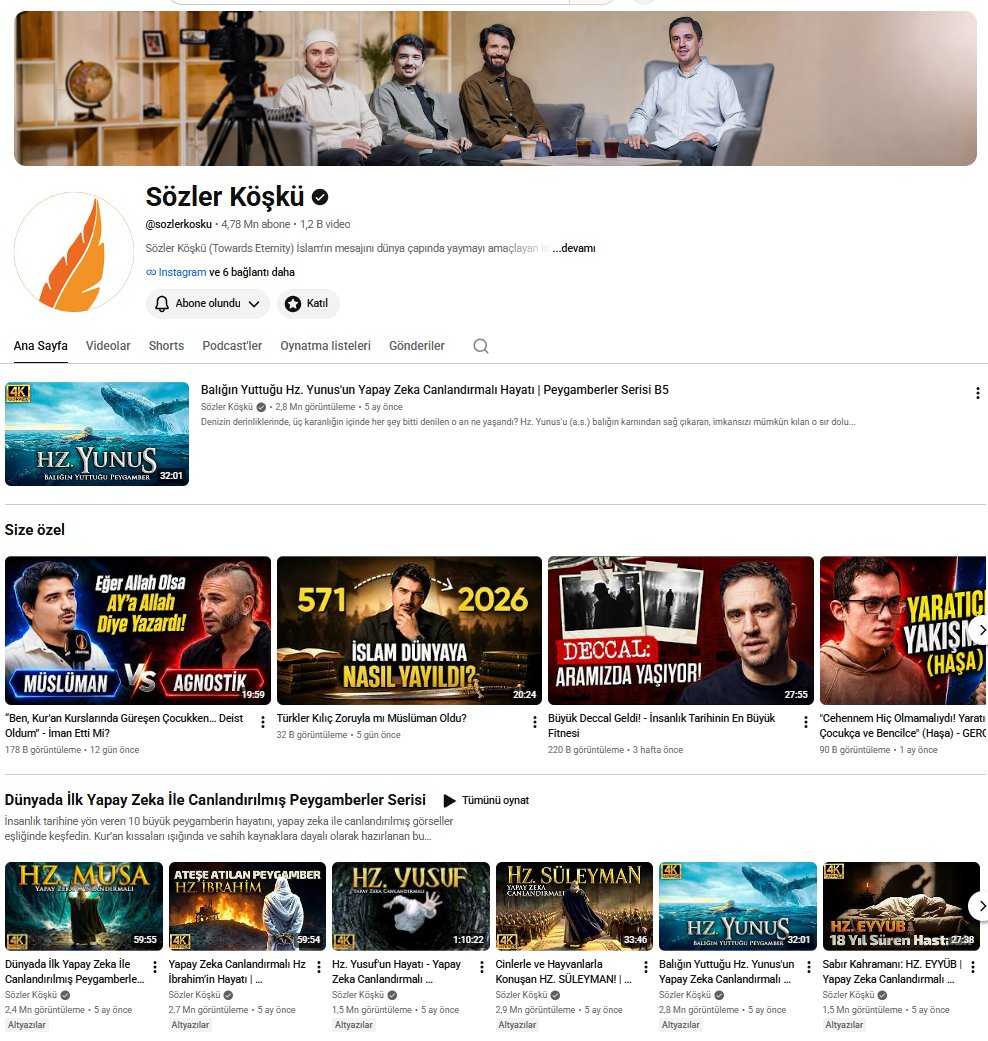988x1041 pixels.
Task: Advance the Peygamberler Serisi shelf with the right arrow
Action: [x=981, y=906]
